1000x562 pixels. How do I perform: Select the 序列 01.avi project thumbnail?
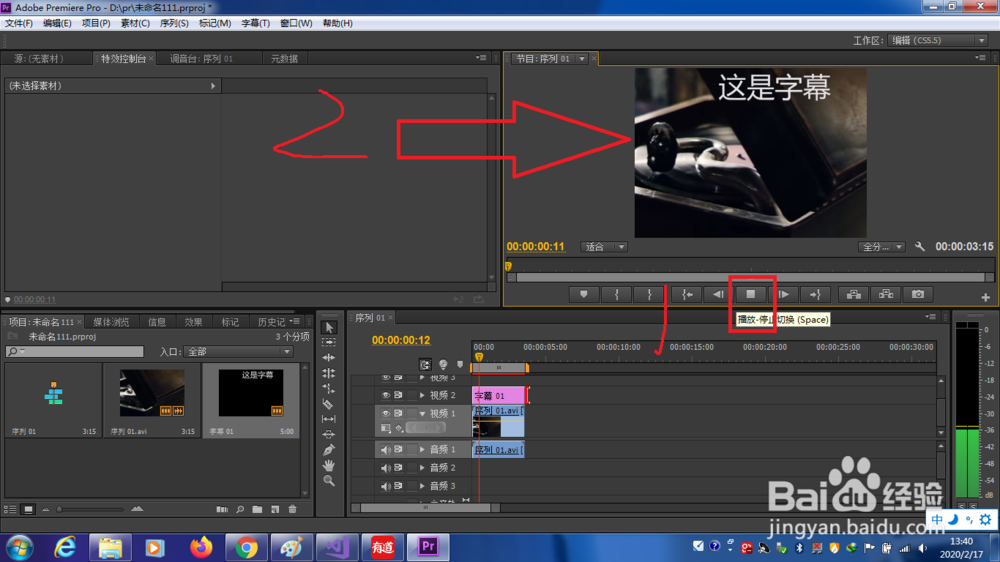point(152,392)
